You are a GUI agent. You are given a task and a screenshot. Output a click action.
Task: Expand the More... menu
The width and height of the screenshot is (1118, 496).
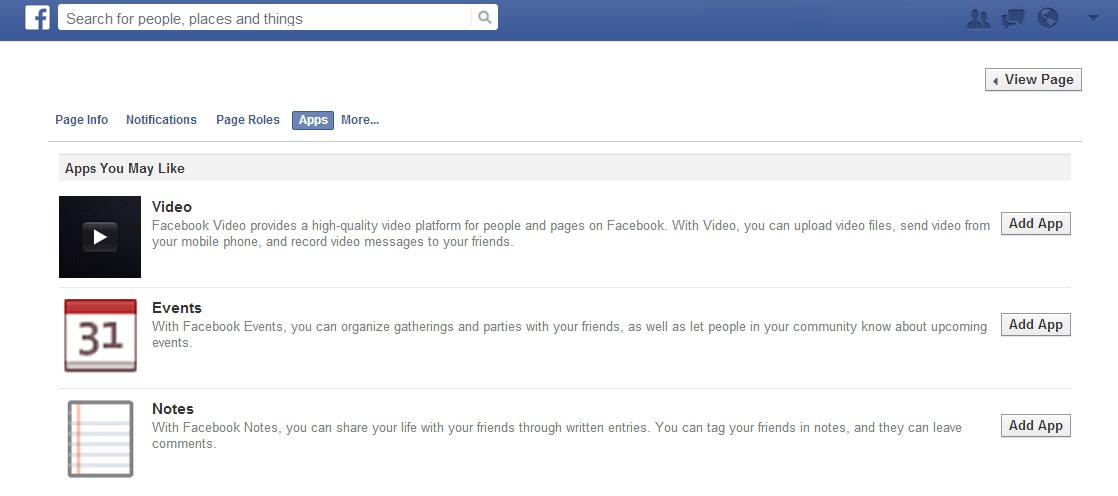pyautogui.click(x=360, y=120)
